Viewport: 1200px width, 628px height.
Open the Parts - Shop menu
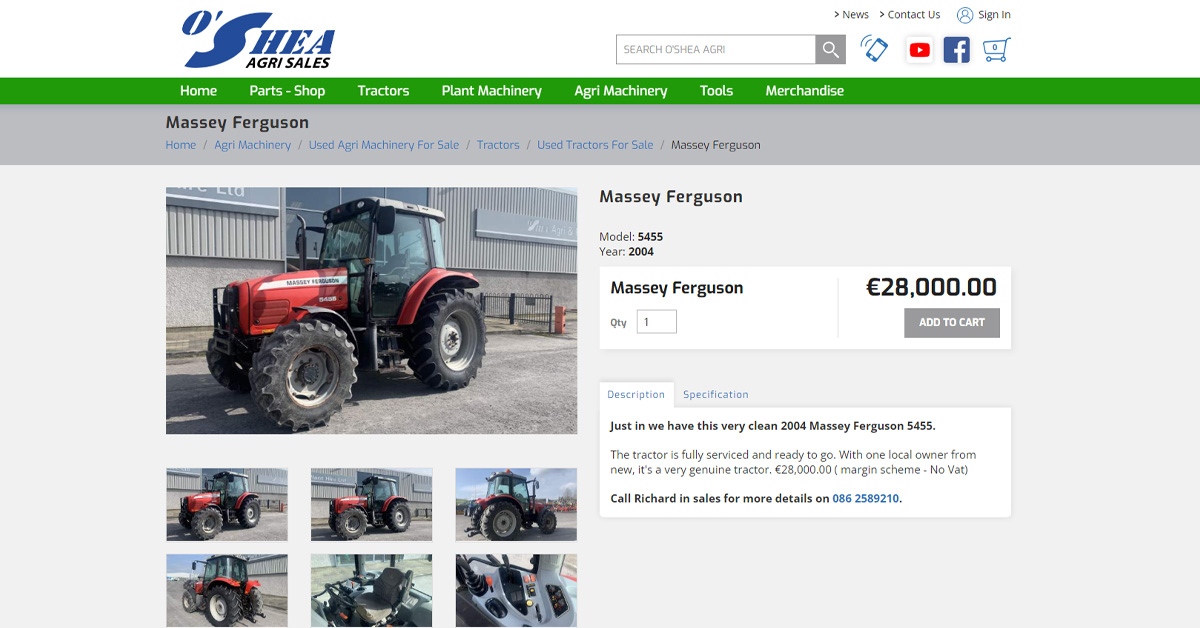pyautogui.click(x=287, y=91)
